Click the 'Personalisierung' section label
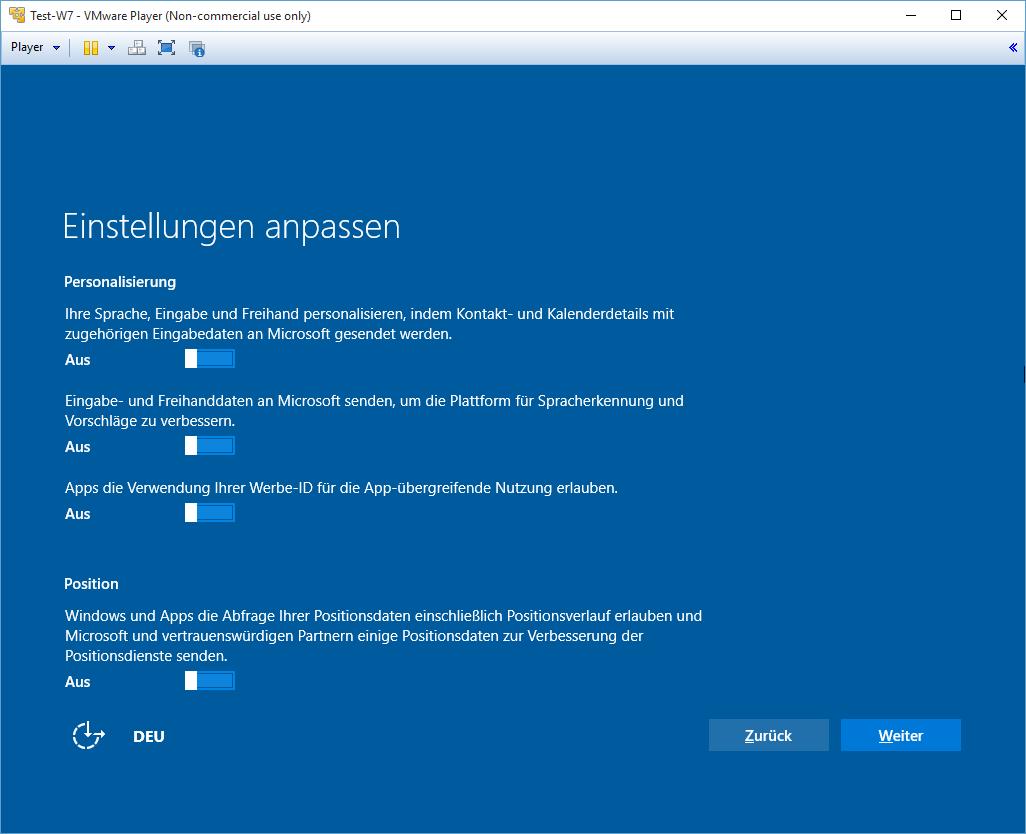Viewport: 1026px width, 834px height. click(120, 282)
